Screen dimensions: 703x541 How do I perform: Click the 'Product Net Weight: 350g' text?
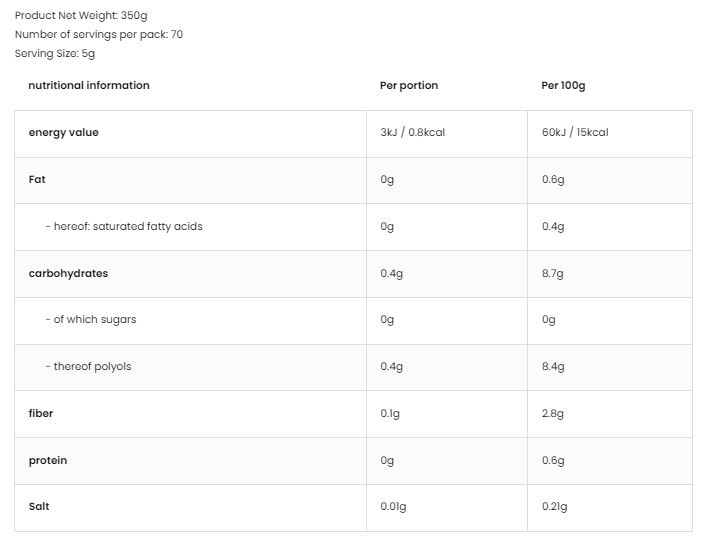pos(81,15)
